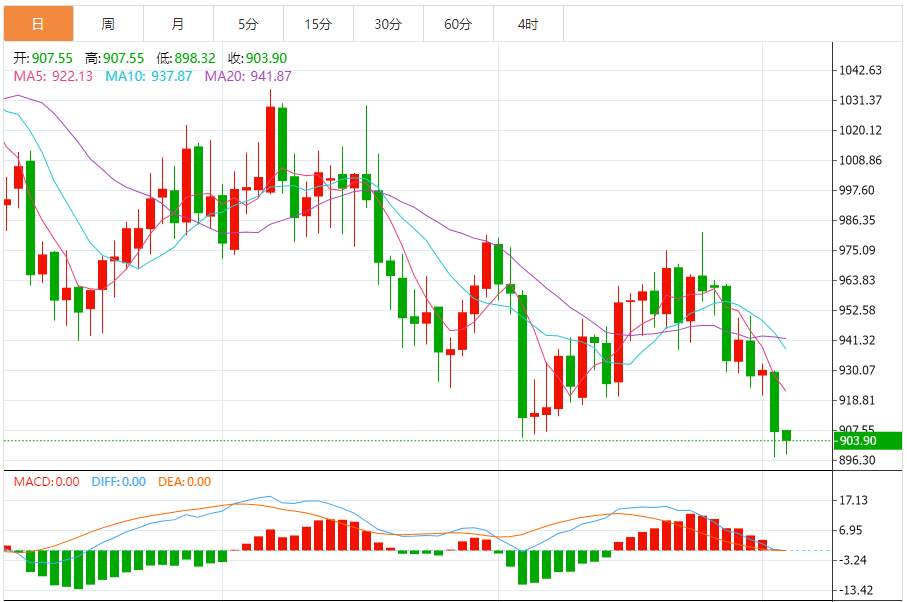
Task: Select the 日 daily chart tab
Action: click(39, 24)
